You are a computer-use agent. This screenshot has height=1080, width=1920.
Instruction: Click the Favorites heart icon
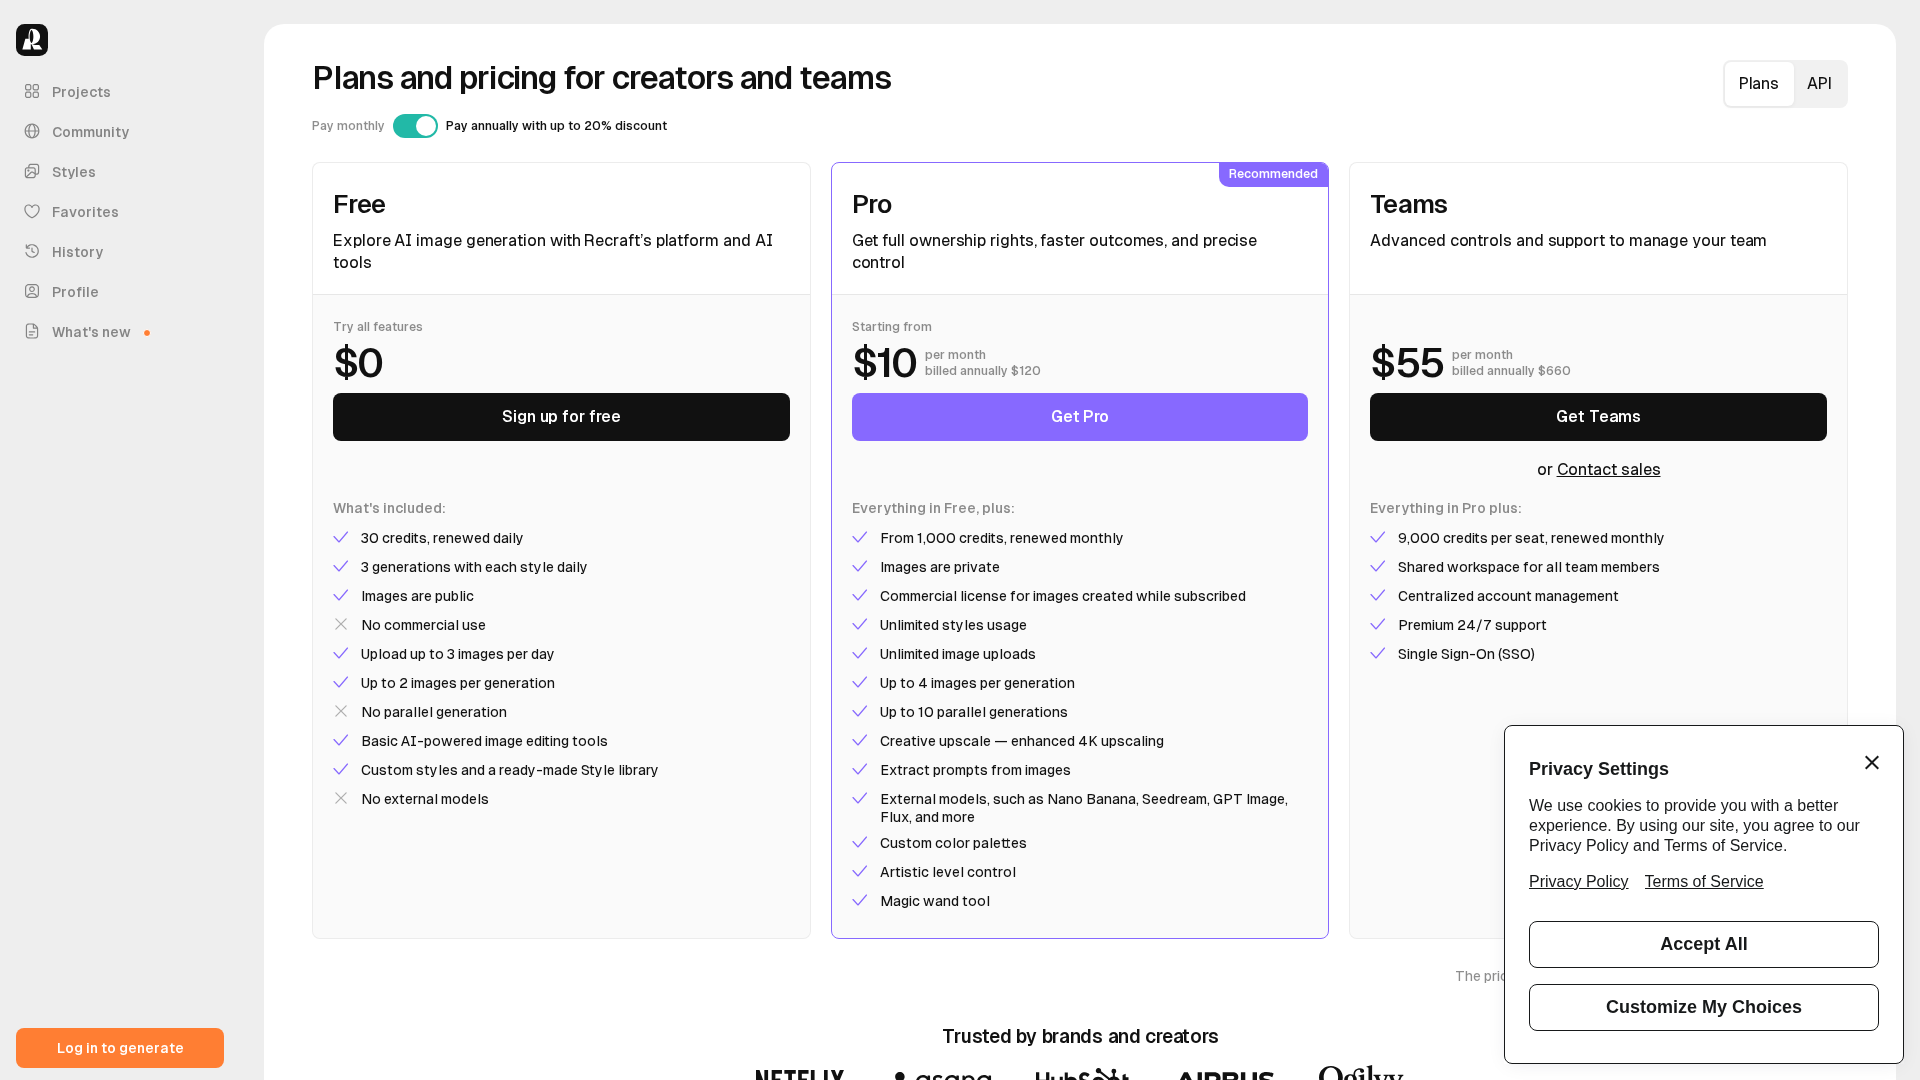click(32, 211)
